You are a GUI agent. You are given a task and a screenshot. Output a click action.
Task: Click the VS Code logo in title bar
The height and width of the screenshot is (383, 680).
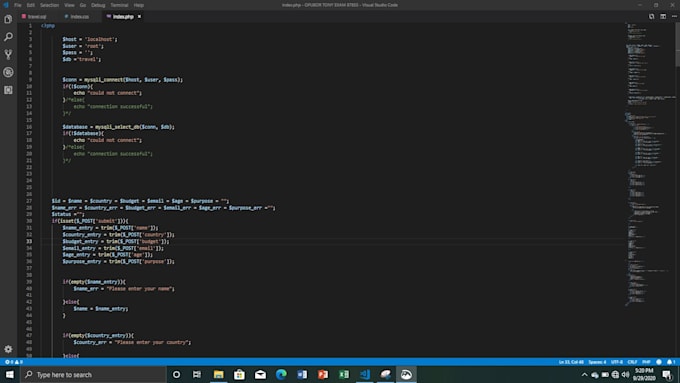(x=6, y=5)
